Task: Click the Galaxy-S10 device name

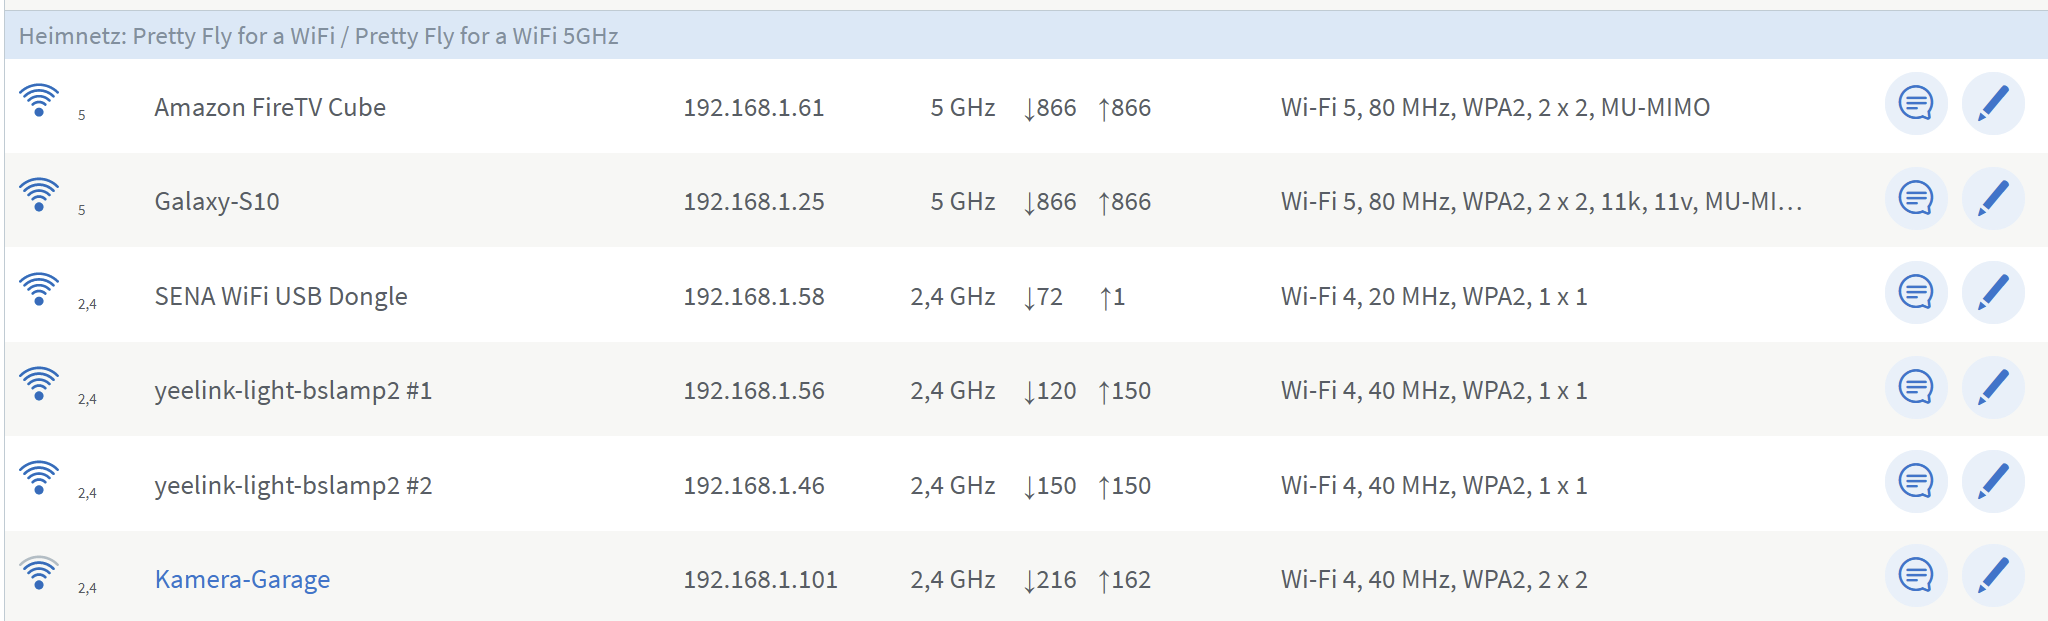Action: [x=217, y=202]
